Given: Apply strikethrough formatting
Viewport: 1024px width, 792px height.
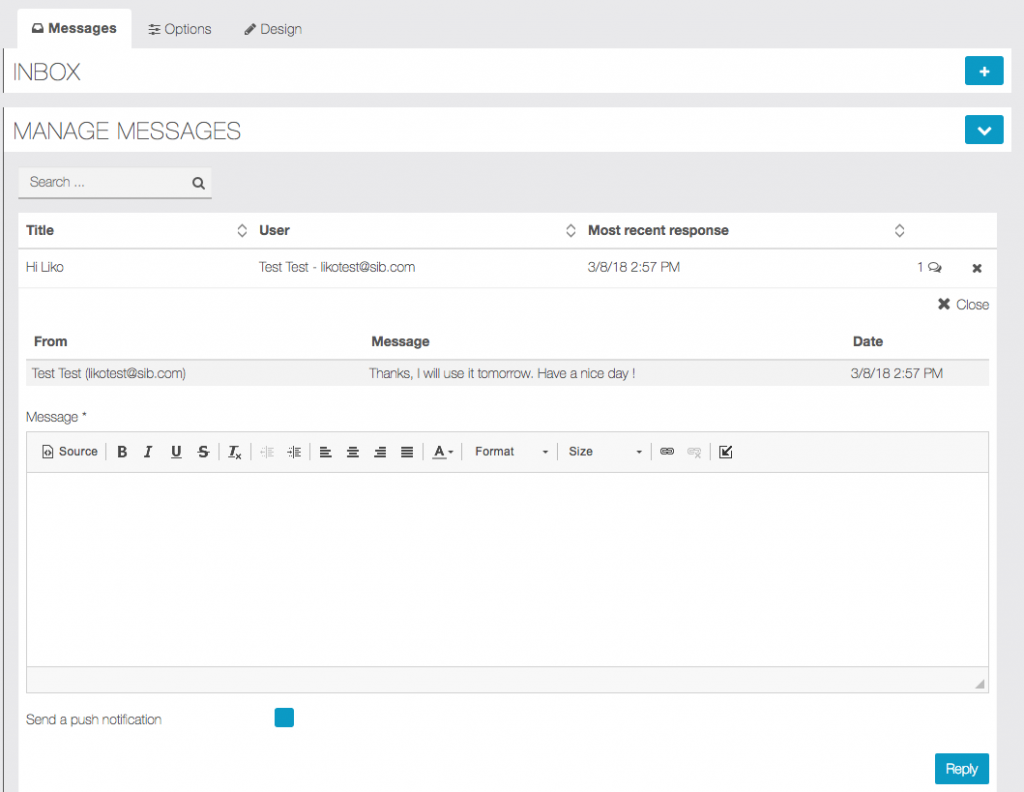Looking at the screenshot, I should pyautogui.click(x=202, y=451).
